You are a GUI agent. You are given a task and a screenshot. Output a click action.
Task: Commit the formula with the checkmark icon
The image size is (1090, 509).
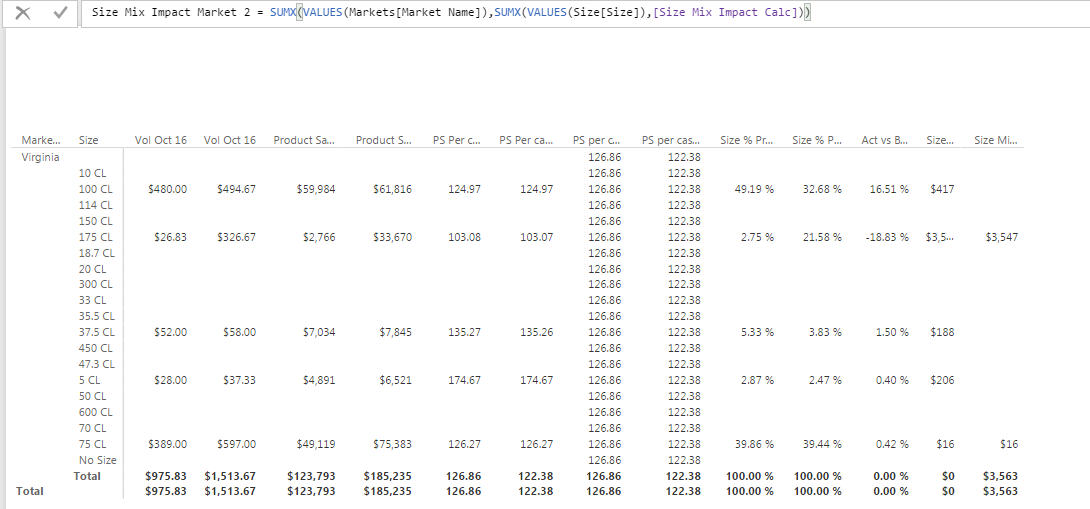pos(60,13)
